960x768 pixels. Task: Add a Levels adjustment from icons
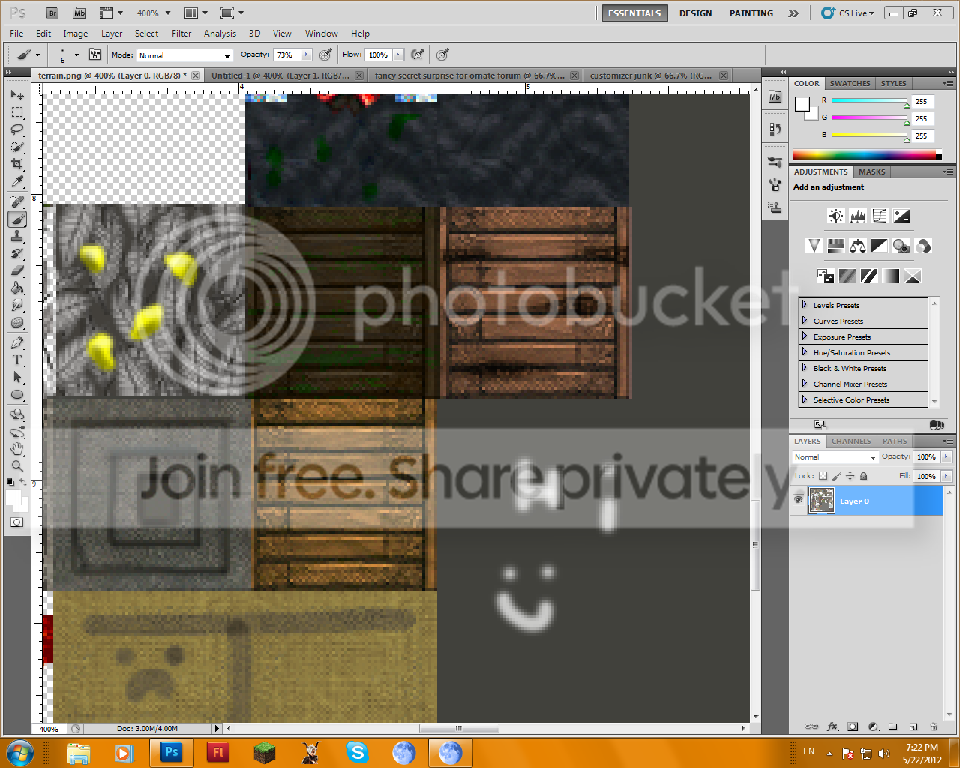point(858,216)
